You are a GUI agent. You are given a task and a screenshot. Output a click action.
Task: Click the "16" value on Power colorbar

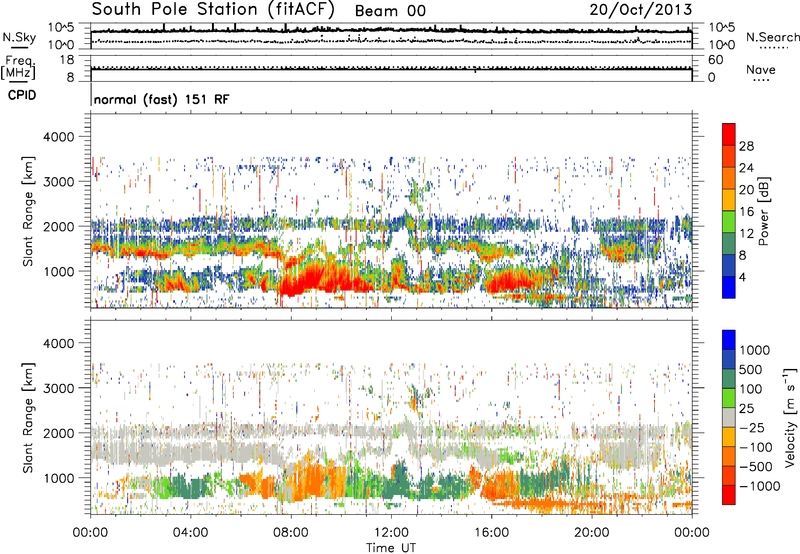point(746,212)
